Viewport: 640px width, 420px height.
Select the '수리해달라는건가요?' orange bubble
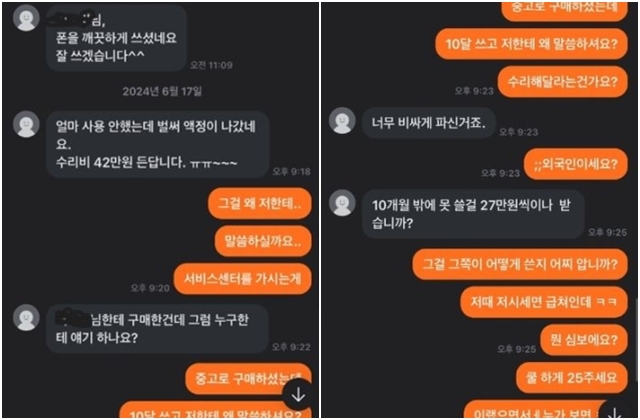pos(562,82)
